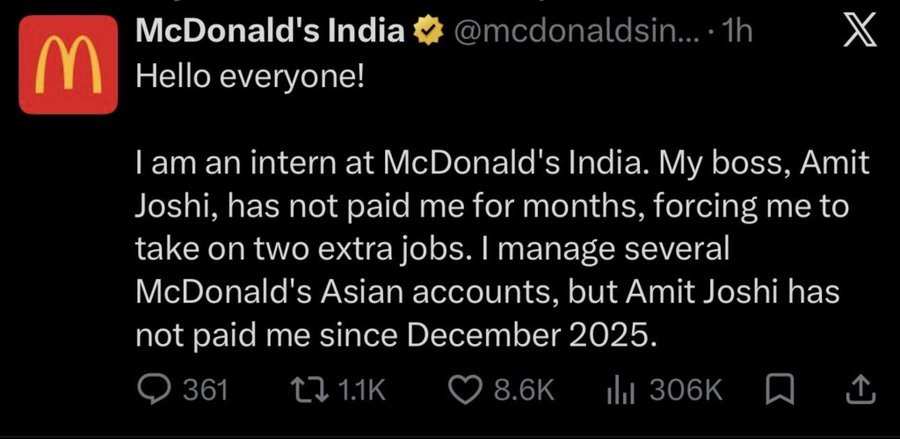Click the 8.6K likes count
The width and height of the screenshot is (900, 439).
pyautogui.click(x=524, y=391)
